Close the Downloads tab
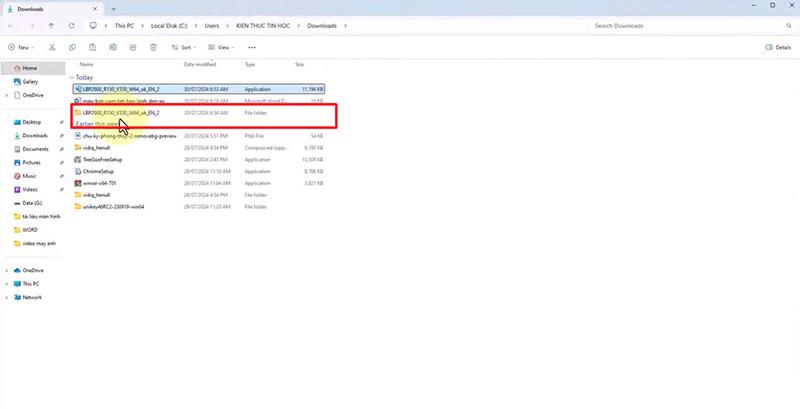This screenshot has width=800, height=409. click(95, 9)
